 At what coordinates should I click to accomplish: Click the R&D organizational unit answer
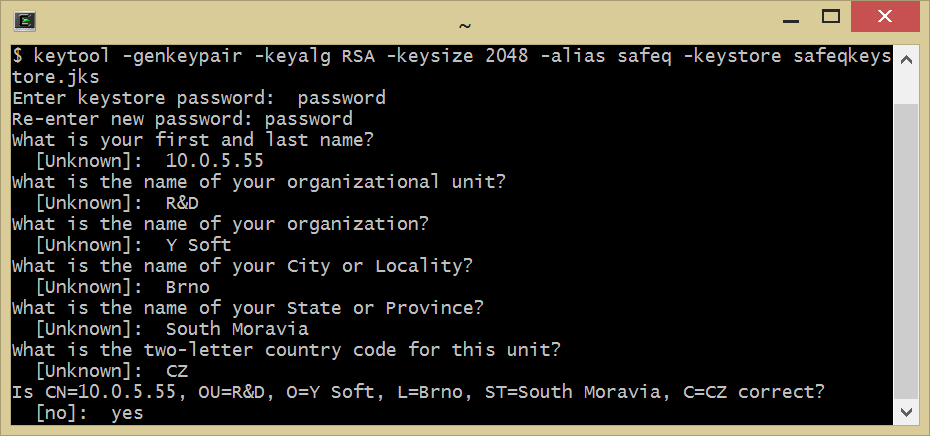(x=187, y=203)
